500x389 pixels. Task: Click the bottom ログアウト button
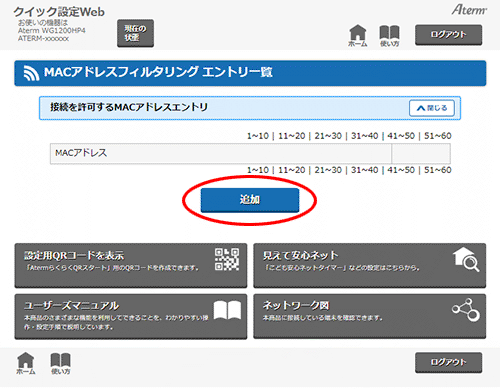click(448, 362)
